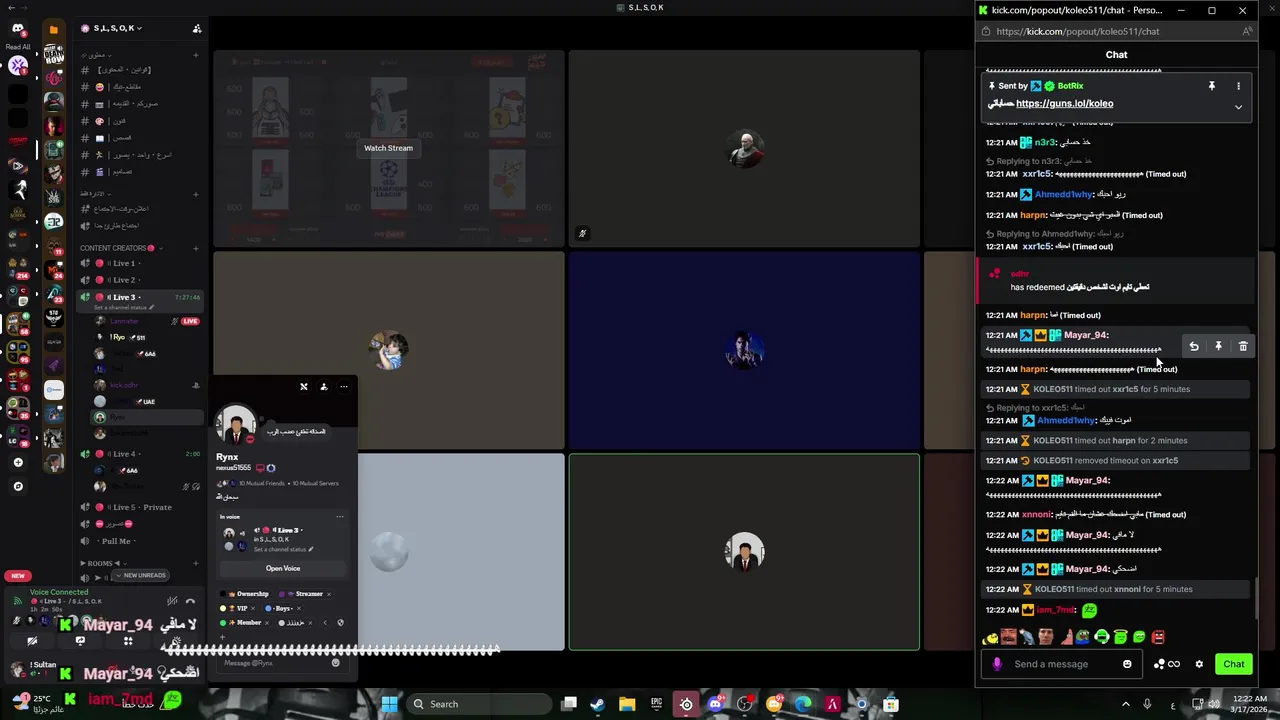Open Kick chat emote picker
Viewport: 1280px width, 720px height.
(1127, 664)
